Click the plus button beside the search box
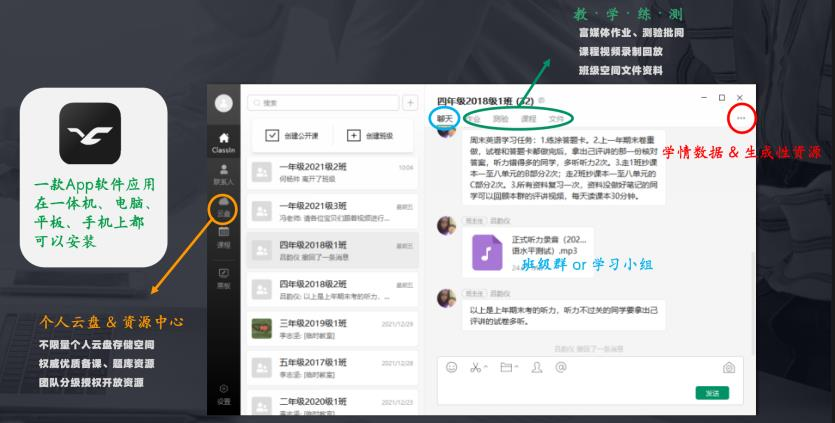 (x=410, y=103)
